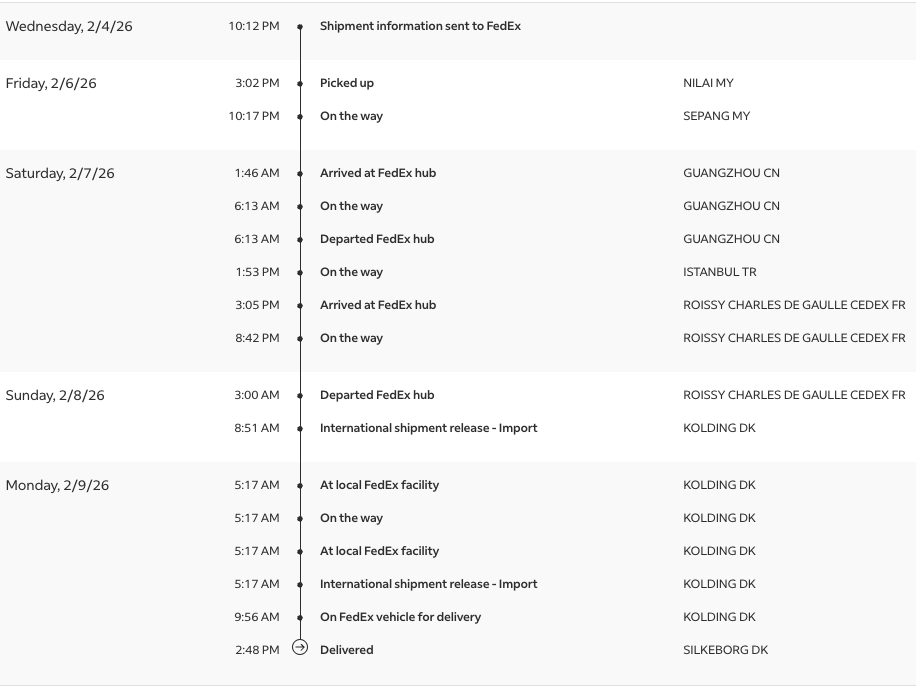Click the timeline dot next to Picked up

(x=300, y=84)
